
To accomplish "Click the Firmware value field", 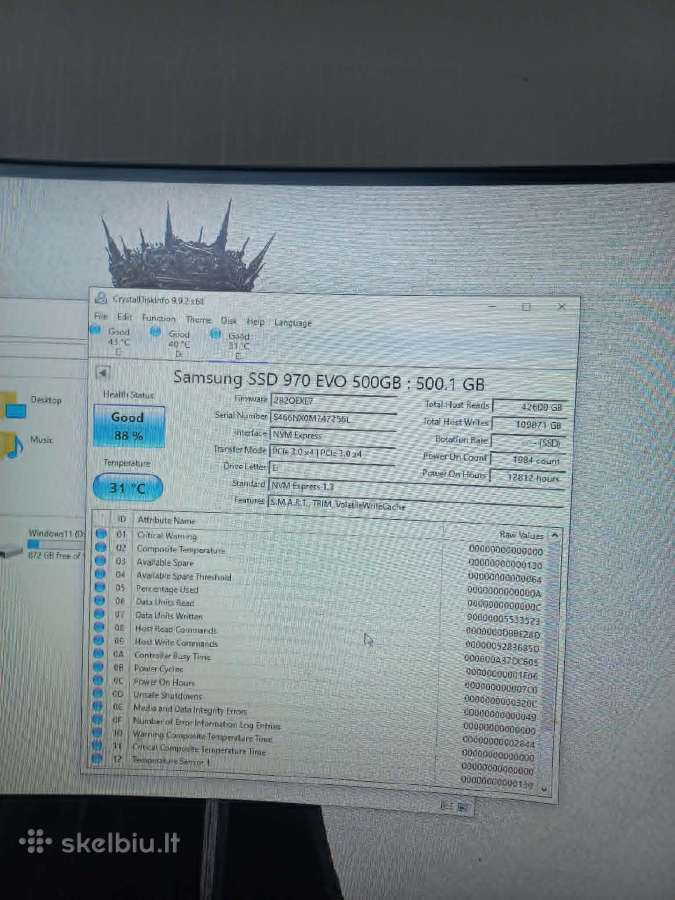I will point(333,400).
